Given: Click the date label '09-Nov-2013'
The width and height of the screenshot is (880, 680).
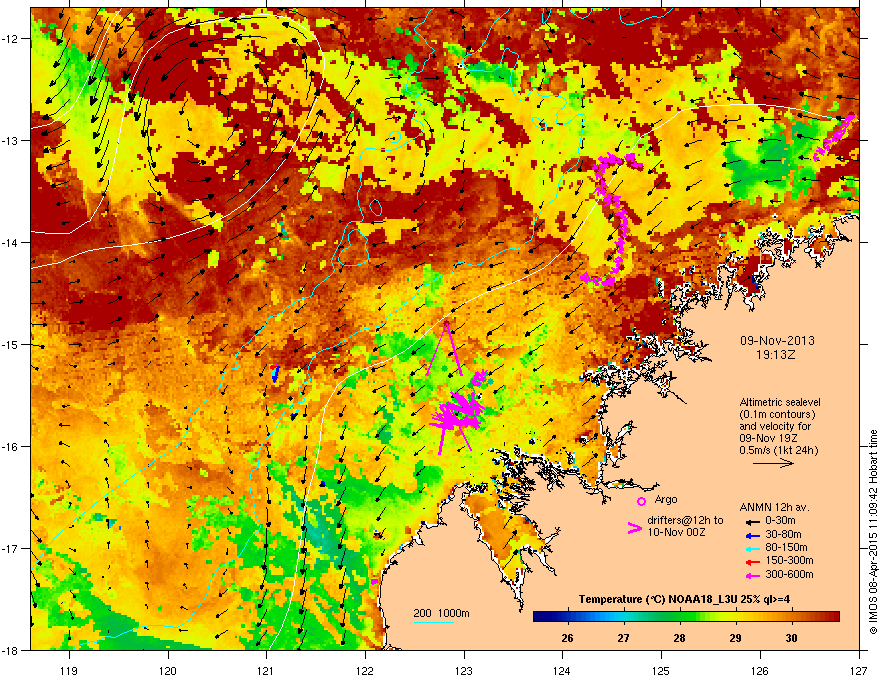Looking at the screenshot, I should tap(777, 341).
